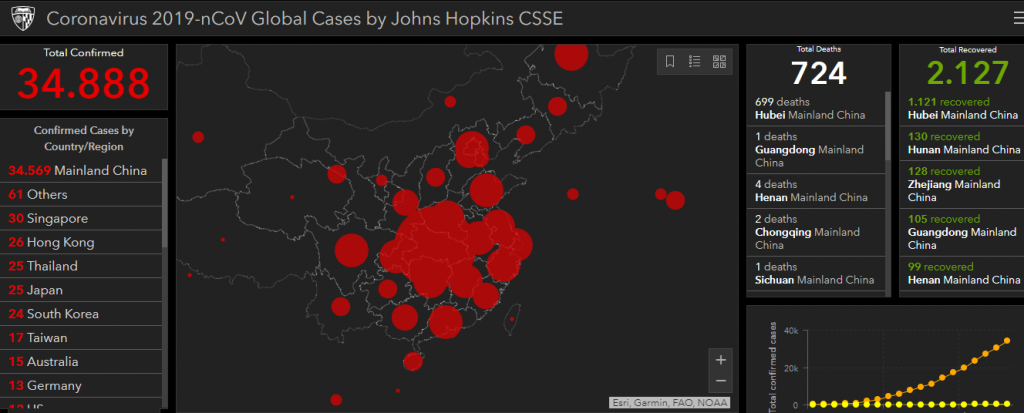The width and height of the screenshot is (1024, 413).
Task: Select Mainland China in the country list
Action: tap(80, 170)
